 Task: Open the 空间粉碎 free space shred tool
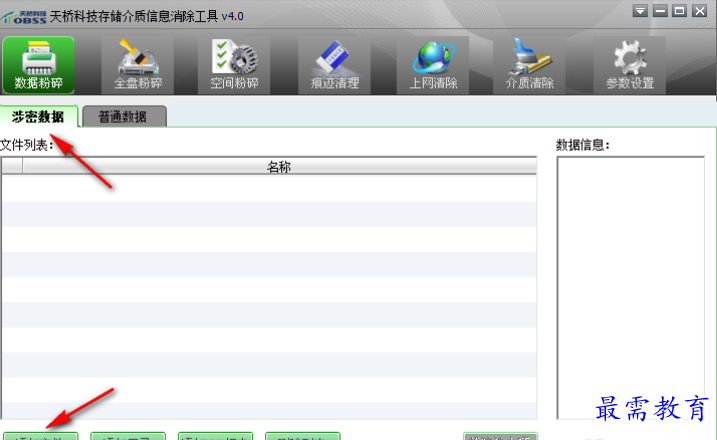tap(234, 66)
